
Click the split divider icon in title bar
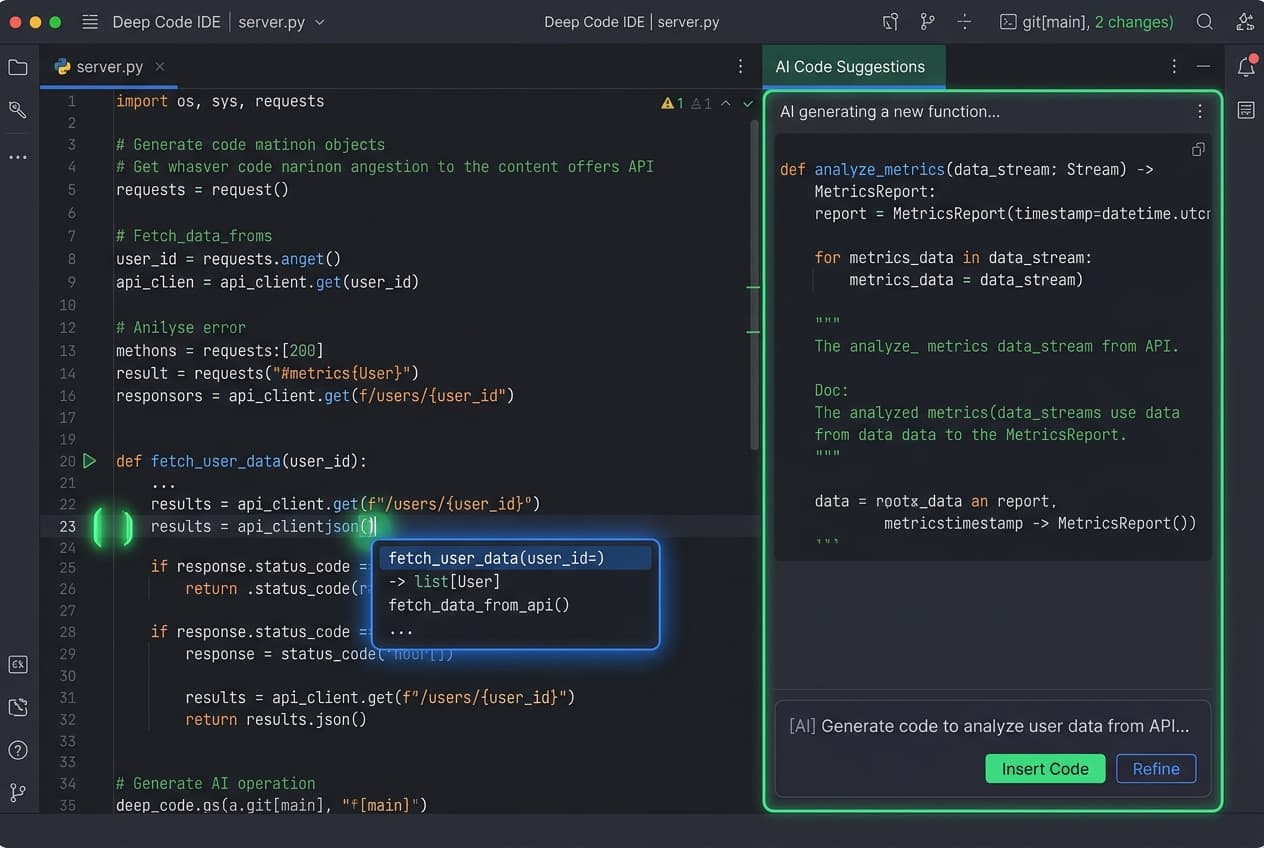[x=964, y=22]
